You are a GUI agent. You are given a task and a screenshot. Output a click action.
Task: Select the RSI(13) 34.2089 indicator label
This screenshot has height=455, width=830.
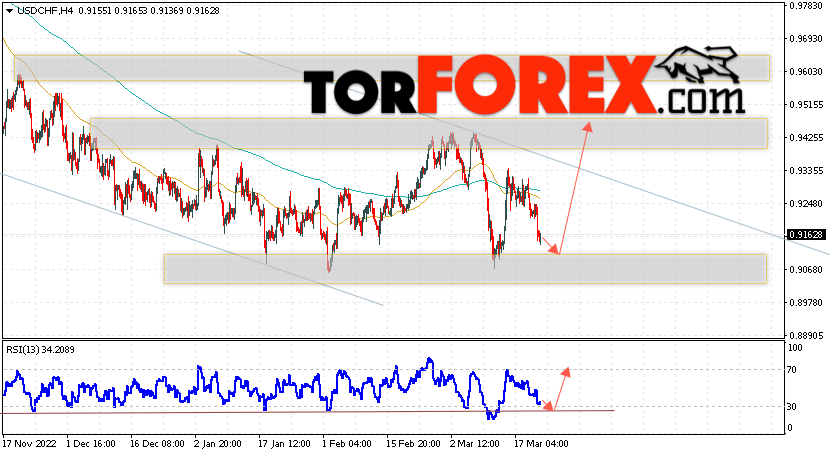(40, 350)
